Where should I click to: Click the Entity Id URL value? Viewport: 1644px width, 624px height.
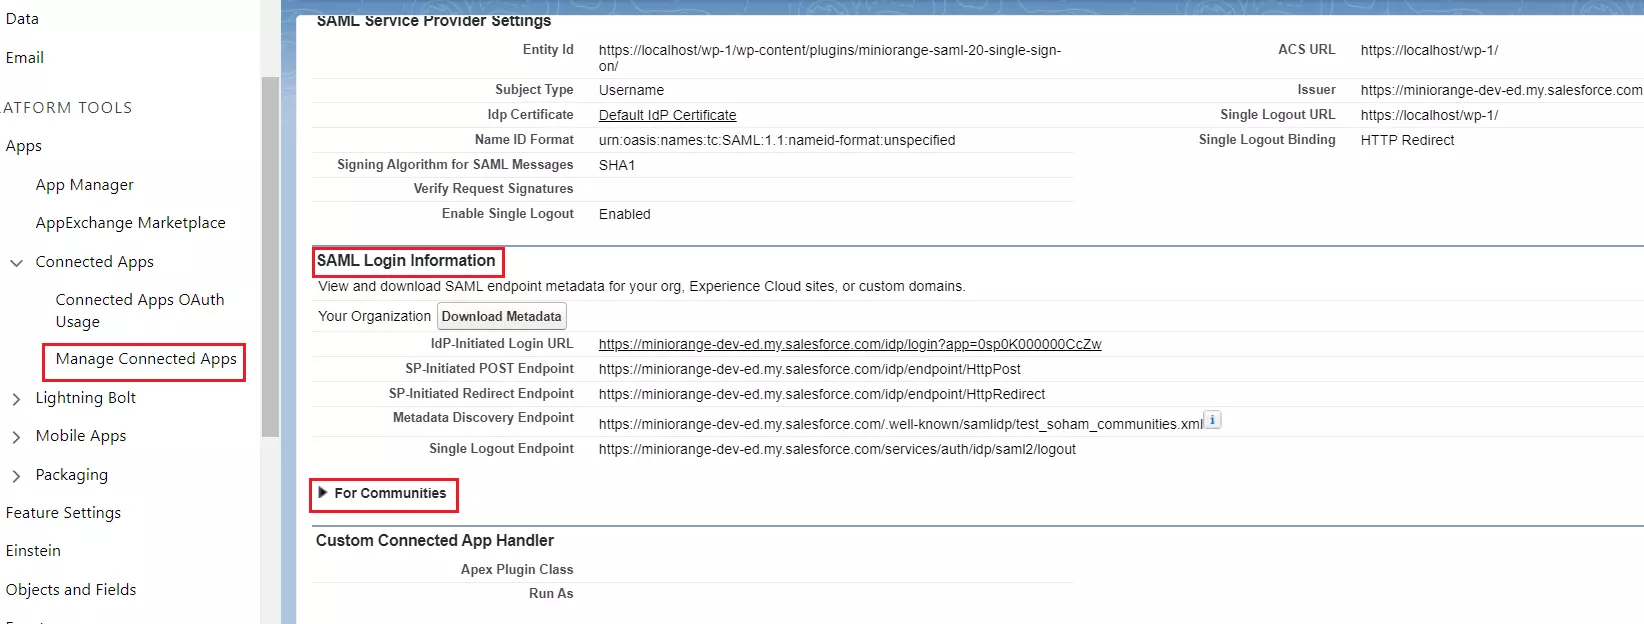click(x=830, y=58)
